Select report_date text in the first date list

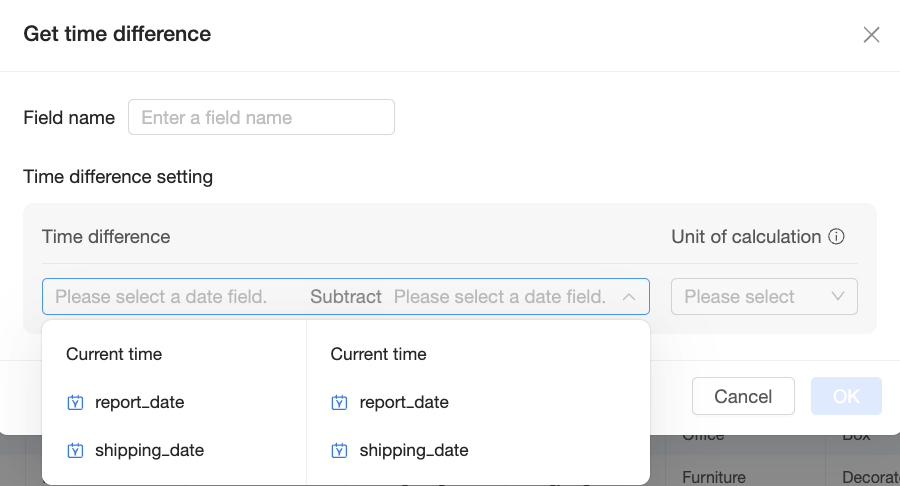click(x=139, y=403)
